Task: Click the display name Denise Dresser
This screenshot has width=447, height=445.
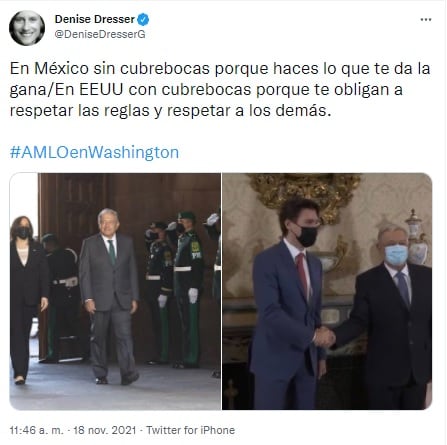Action: pos(95,19)
